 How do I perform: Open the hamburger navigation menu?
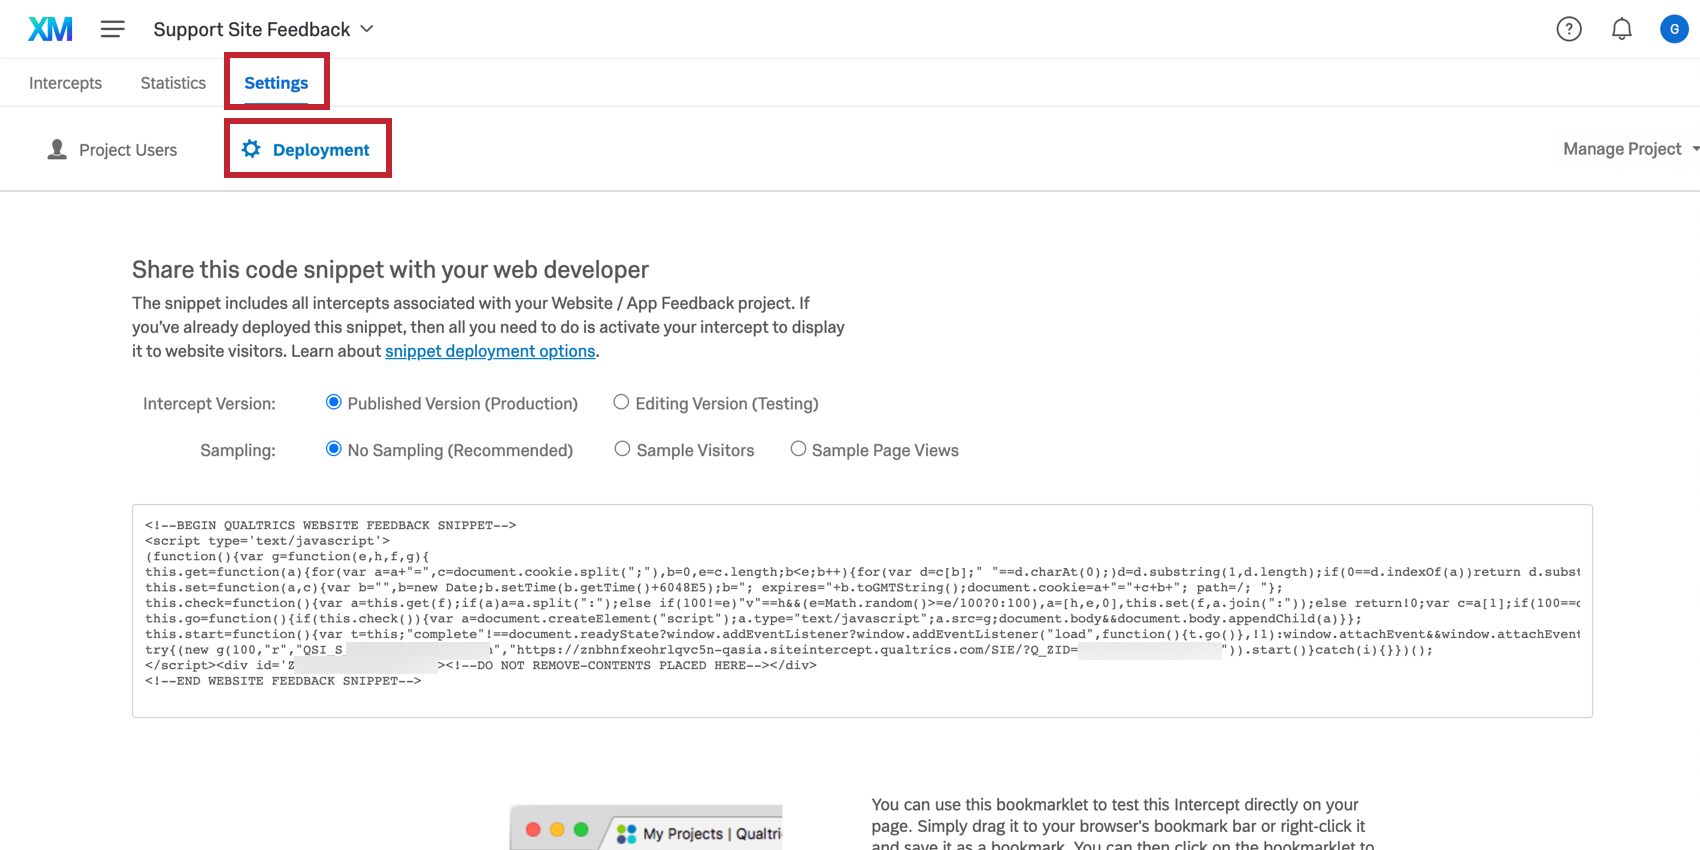tap(113, 29)
